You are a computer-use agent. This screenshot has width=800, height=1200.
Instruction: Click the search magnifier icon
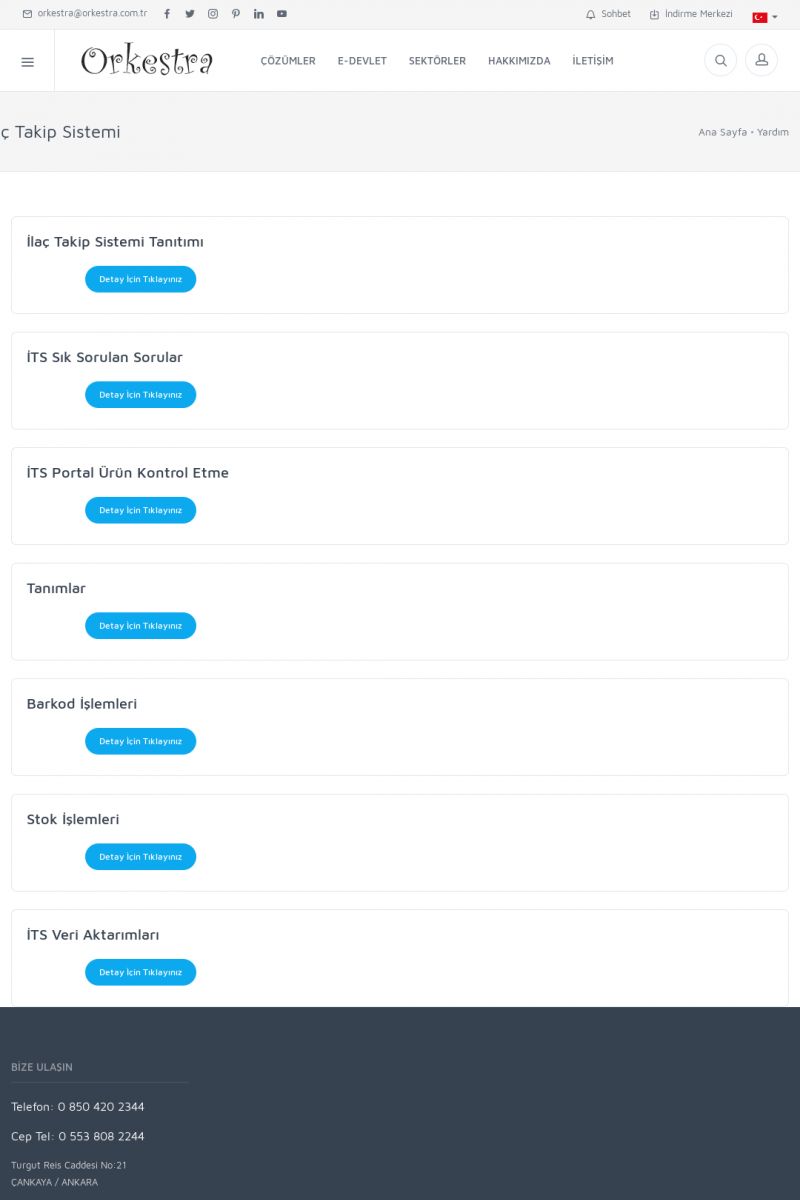point(720,61)
